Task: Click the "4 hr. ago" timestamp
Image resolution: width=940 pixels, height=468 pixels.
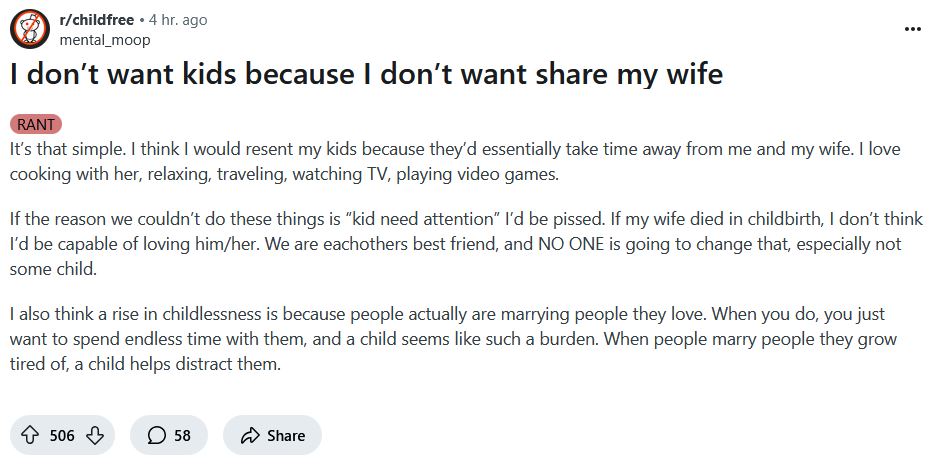Action: click(x=178, y=20)
